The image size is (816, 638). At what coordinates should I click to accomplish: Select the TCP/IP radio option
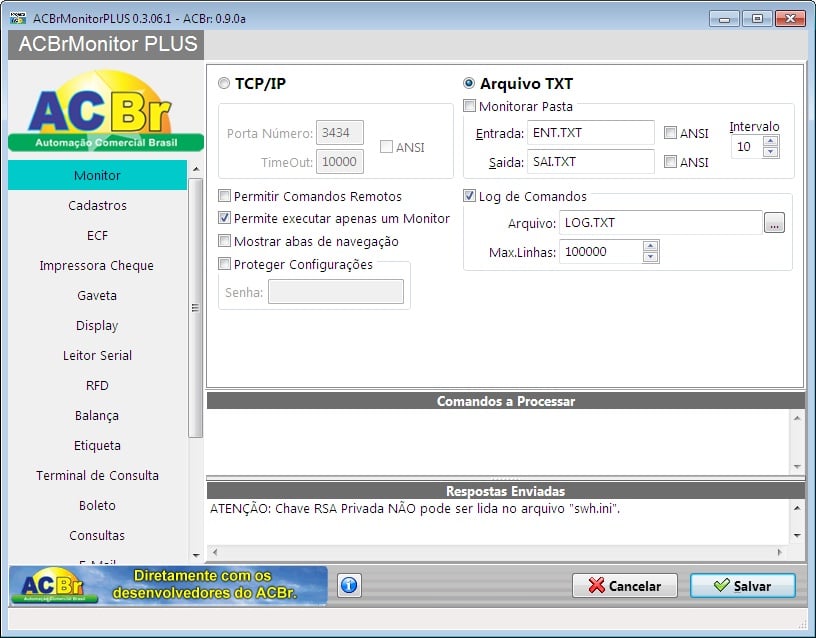click(224, 83)
